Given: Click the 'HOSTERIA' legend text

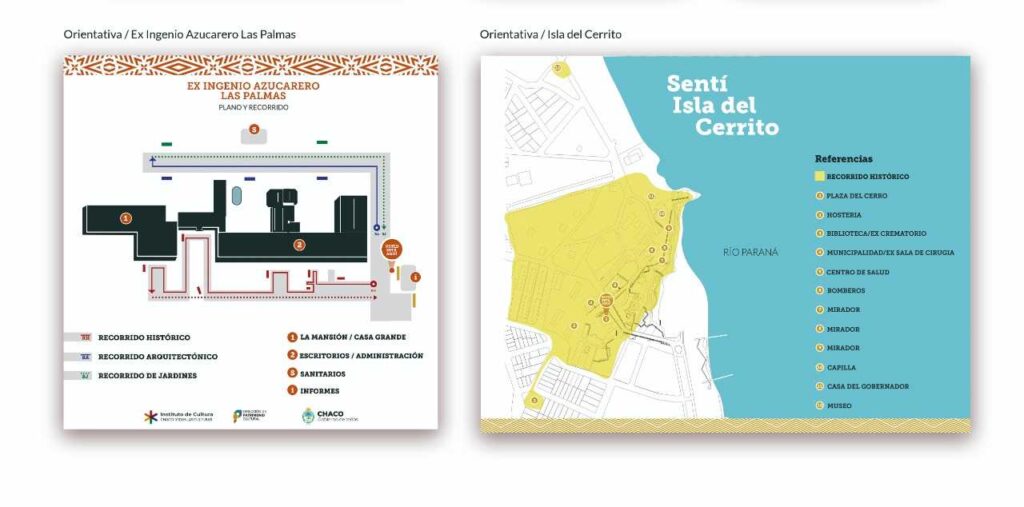Looking at the screenshot, I should (844, 215).
